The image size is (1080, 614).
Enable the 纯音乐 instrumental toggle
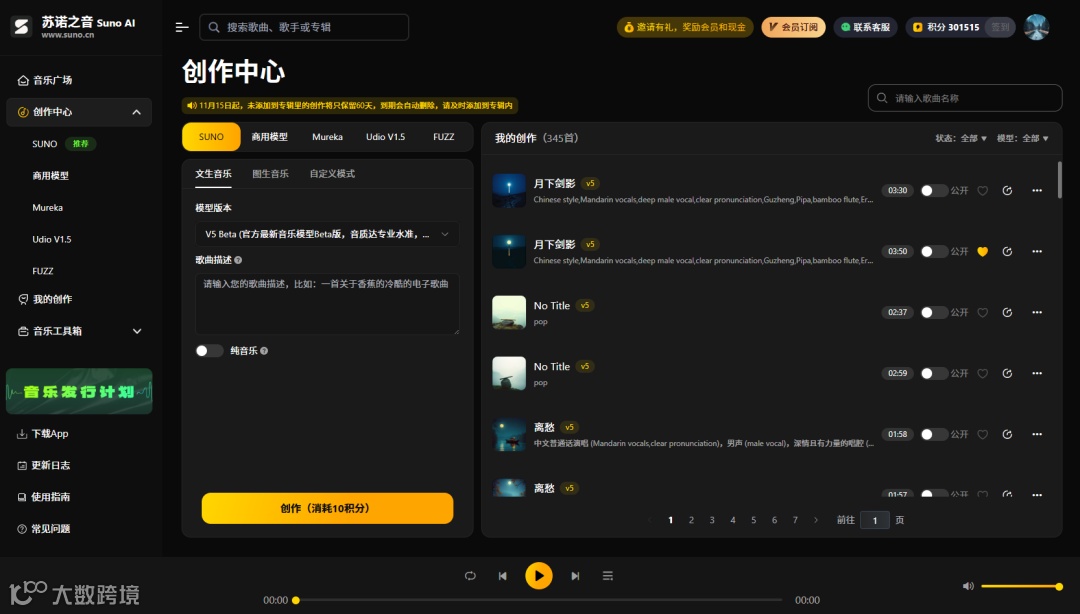click(209, 351)
